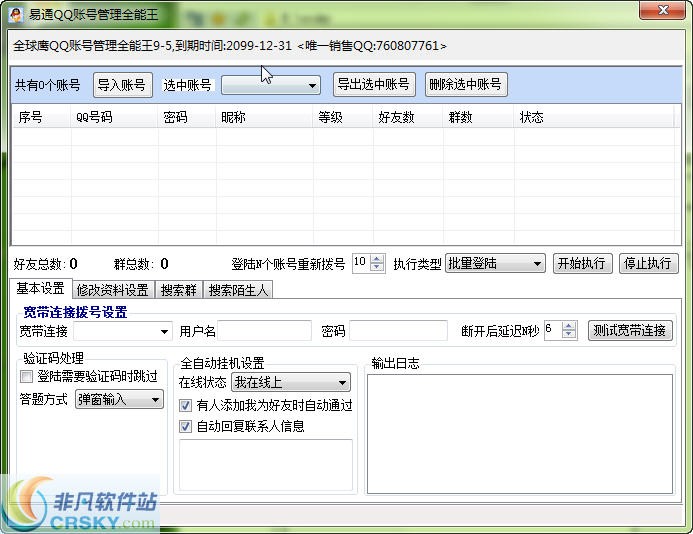This screenshot has height=534, width=693.
Task: Switch to the 搜索陌生人 tab
Action: (x=238, y=290)
